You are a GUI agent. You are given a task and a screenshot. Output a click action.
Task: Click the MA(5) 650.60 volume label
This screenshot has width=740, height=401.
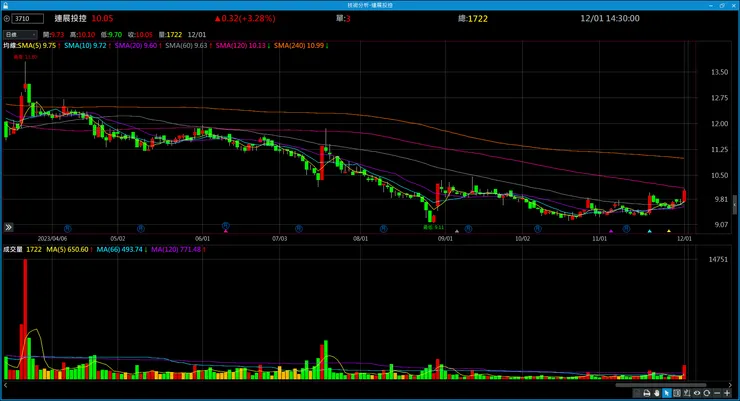coord(67,250)
